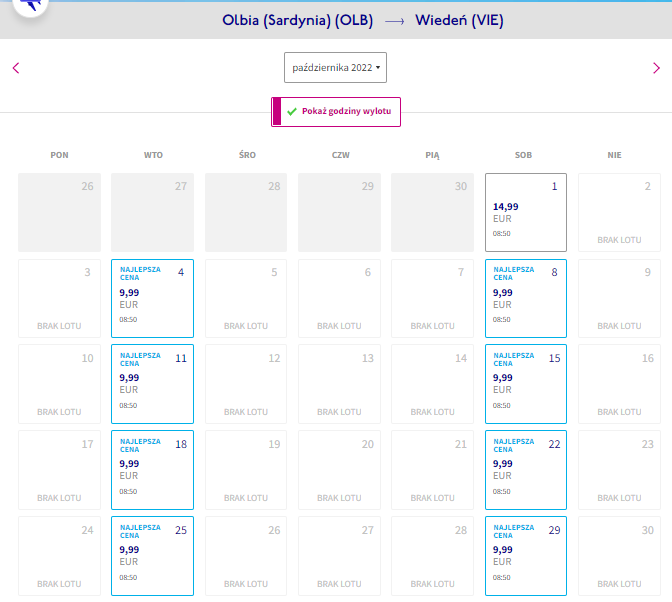Select October 1 flight for 14,99 EUR

[526, 212]
